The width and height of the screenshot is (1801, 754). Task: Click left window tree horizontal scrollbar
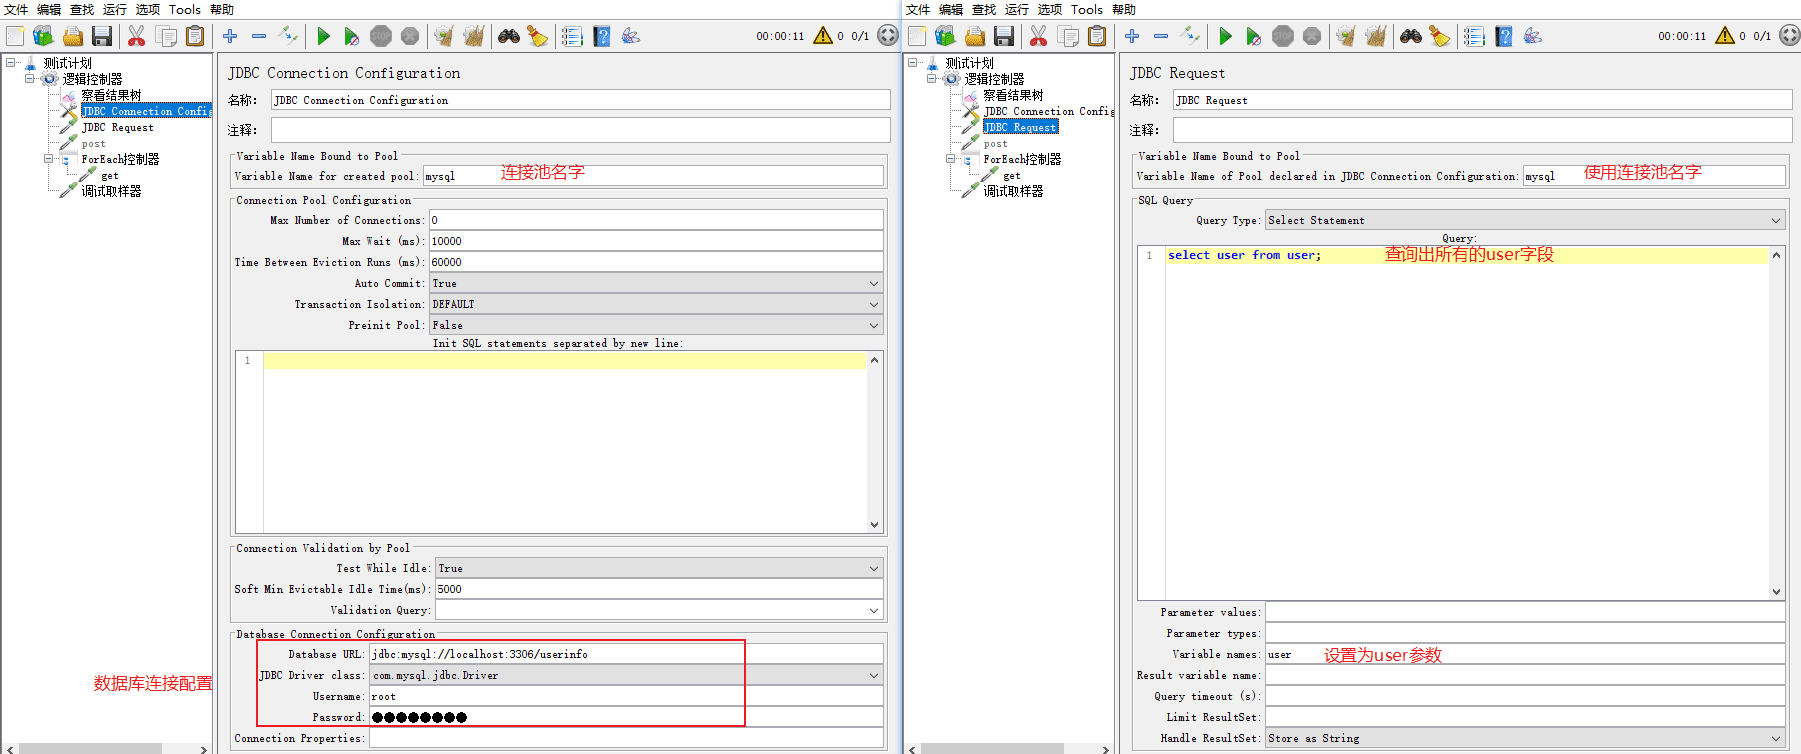pyautogui.click(x=90, y=748)
